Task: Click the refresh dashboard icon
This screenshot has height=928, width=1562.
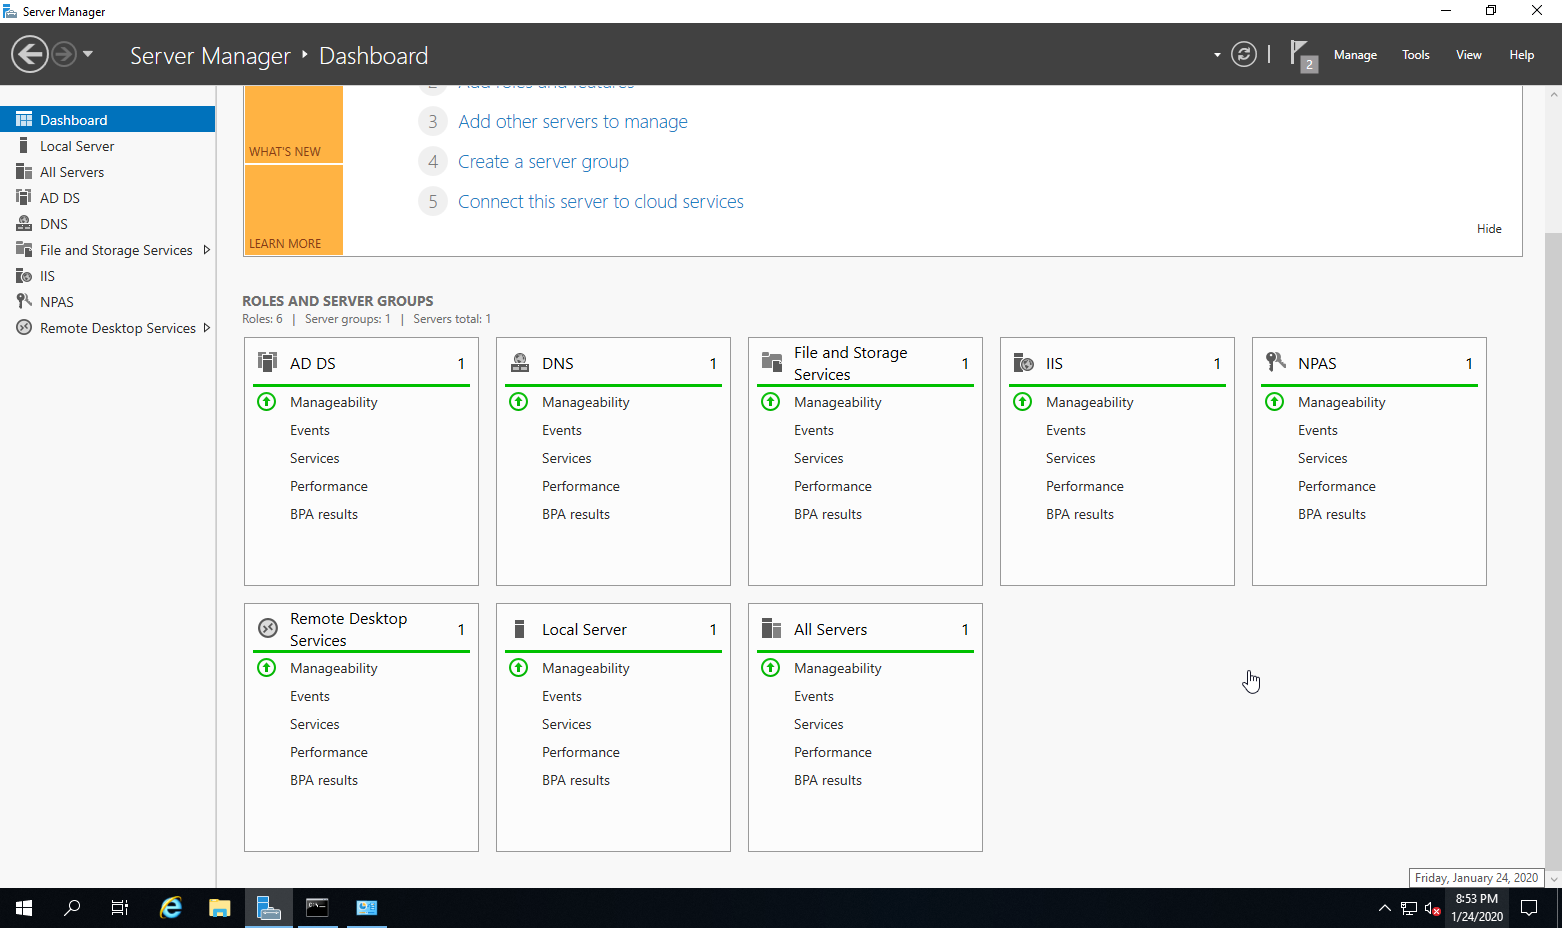Action: click(x=1244, y=54)
